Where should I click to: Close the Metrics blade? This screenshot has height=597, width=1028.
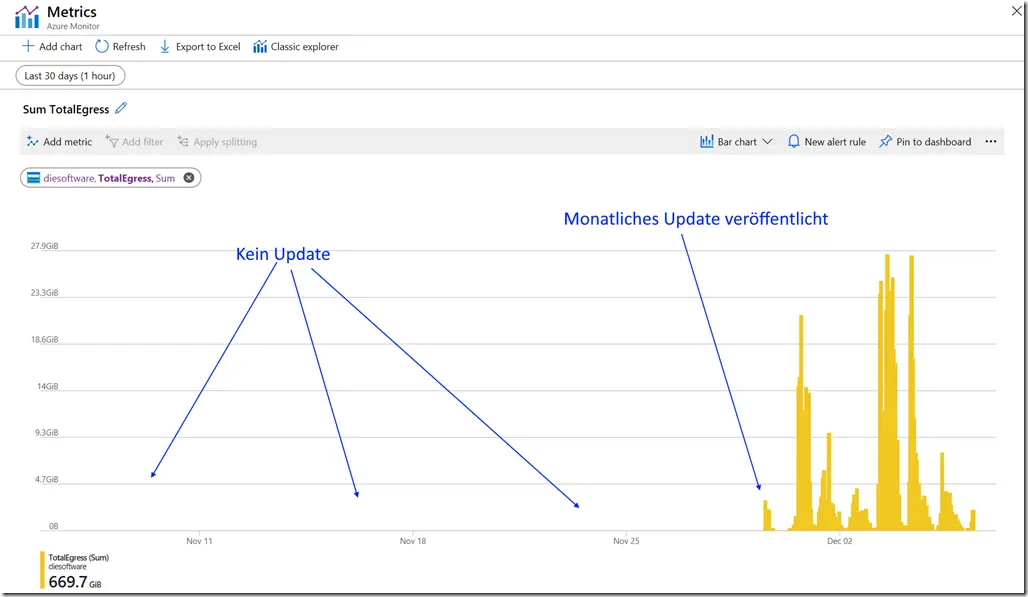tap(1017, 10)
